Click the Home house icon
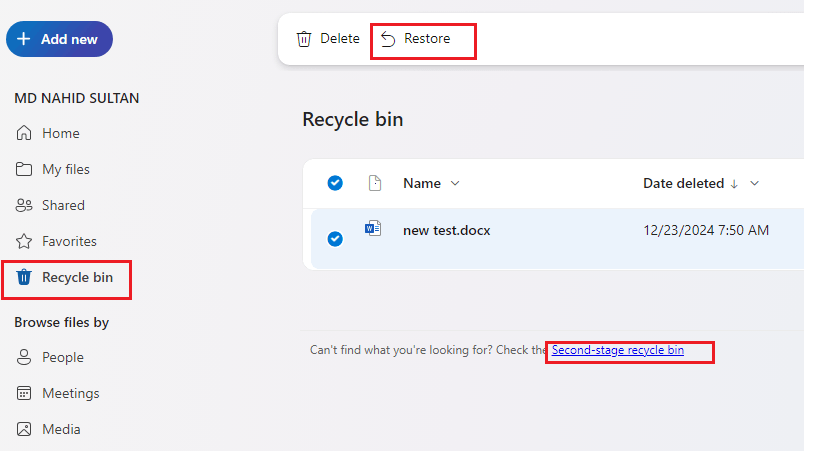 point(24,133)
